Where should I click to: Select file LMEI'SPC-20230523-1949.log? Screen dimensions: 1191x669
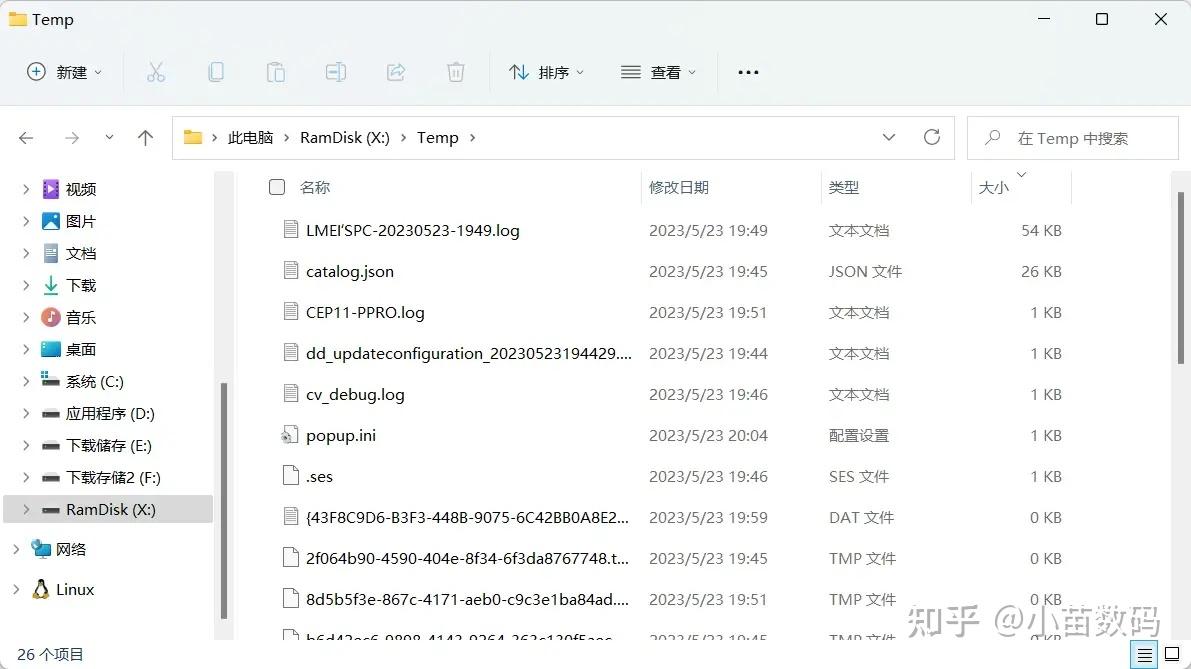412,230
